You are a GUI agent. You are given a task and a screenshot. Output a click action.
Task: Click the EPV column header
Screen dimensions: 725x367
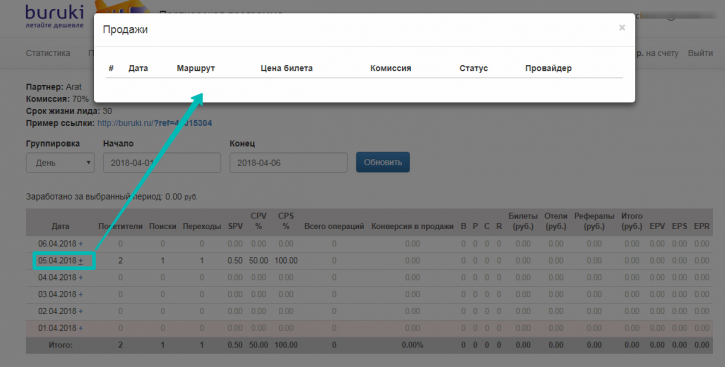coord(657,226)
